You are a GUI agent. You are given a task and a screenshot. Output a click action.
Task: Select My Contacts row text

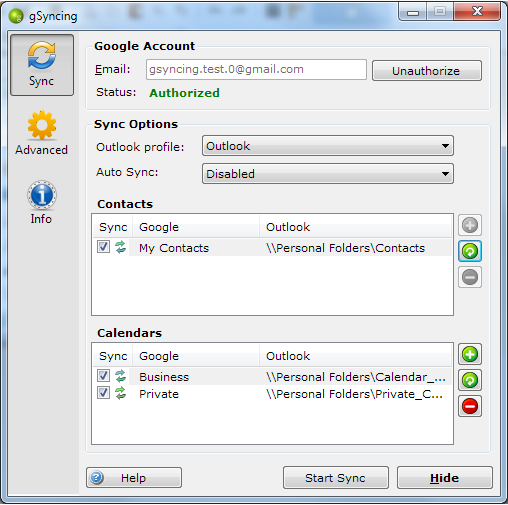click(174, 248)
